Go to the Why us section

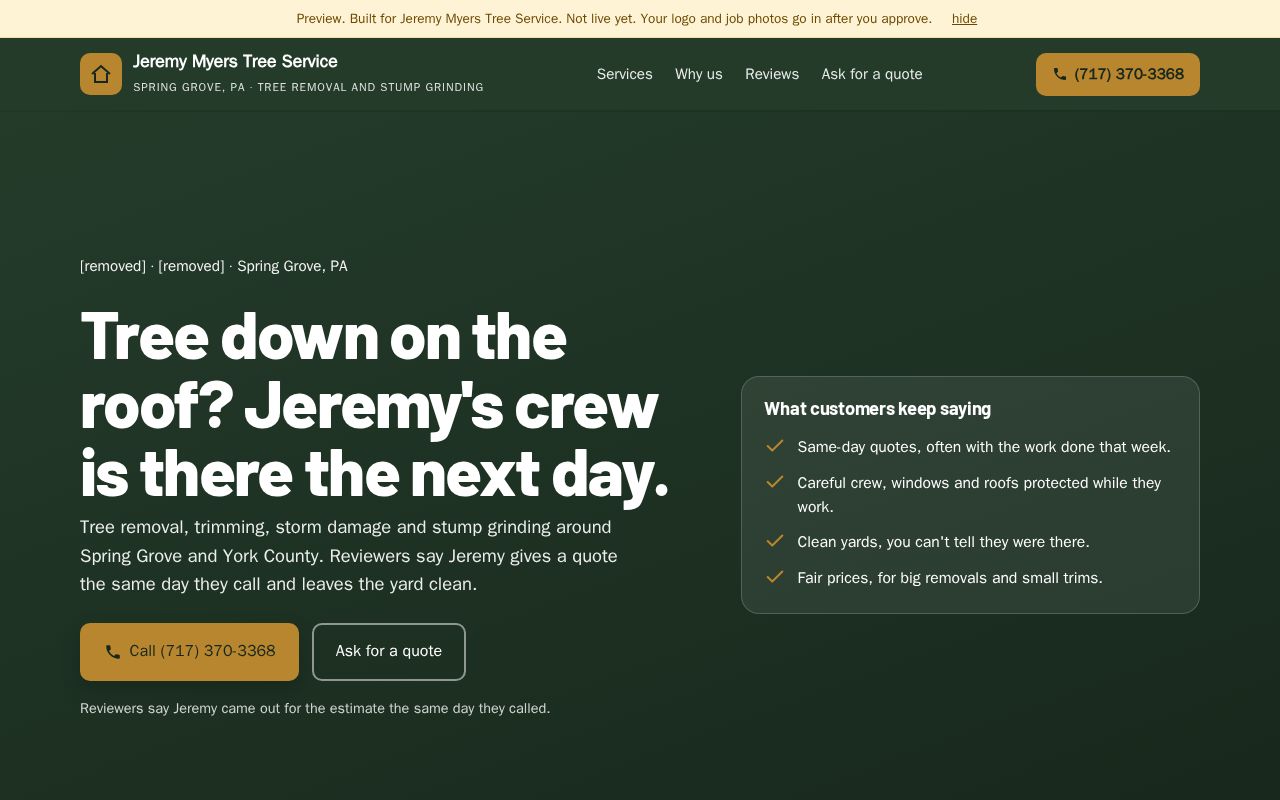698,74
